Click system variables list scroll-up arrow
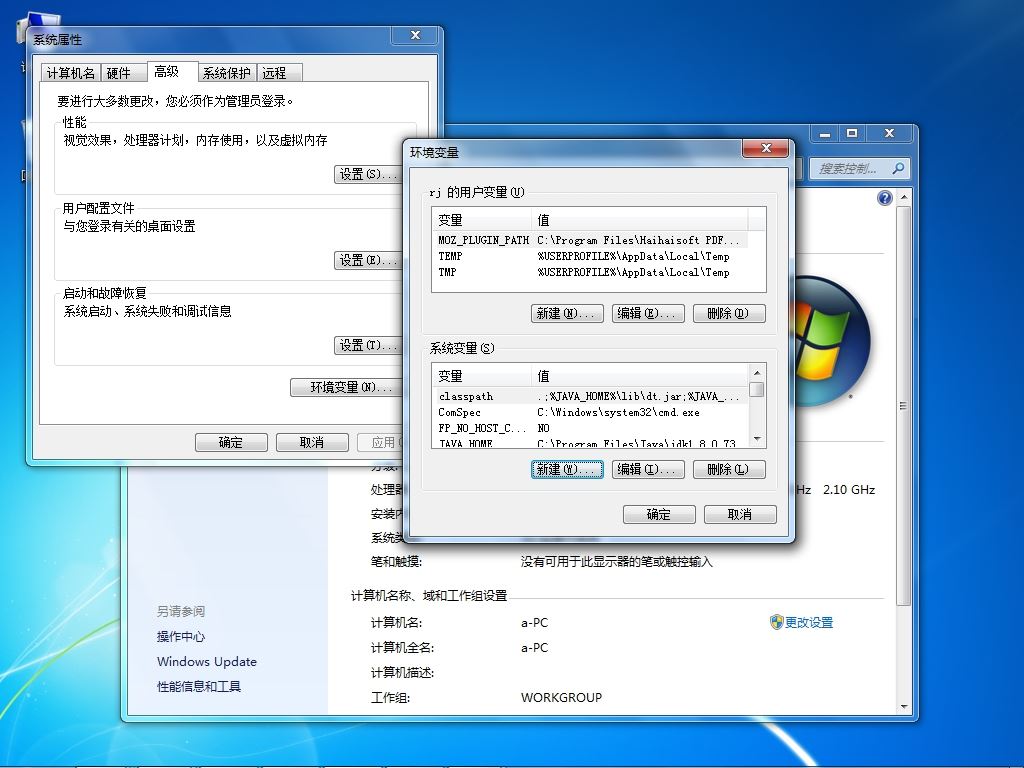Image resolution: width=1024 pixels, height=768 pixels. [x=757, y=373]
